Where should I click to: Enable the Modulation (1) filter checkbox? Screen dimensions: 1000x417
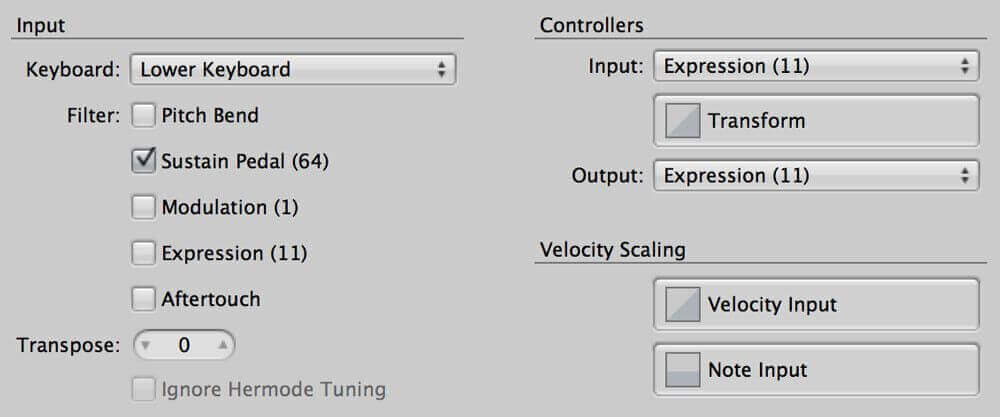pyautogui.click(x=143, y=207)
